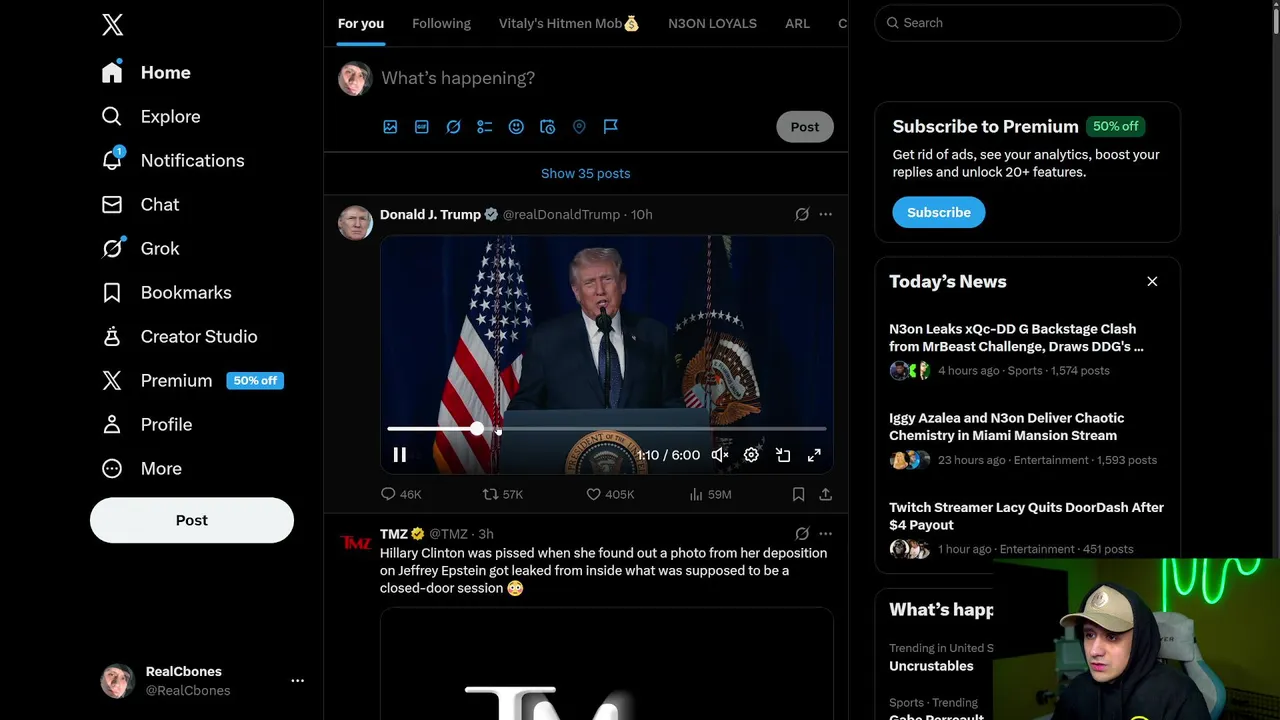1280x720 pixels.
Task: Open Grok in sidebar
Action: pos(141,249)
